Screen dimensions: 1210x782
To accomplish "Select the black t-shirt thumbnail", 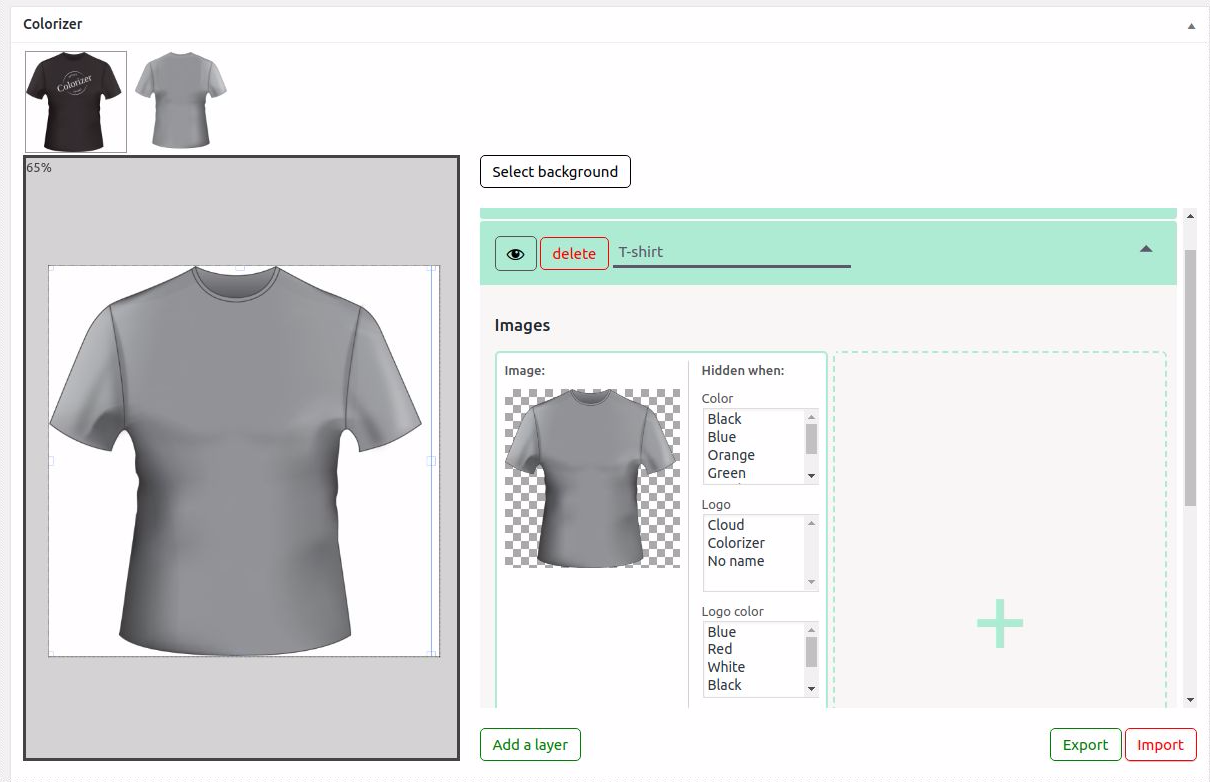I will click(75, 101).
